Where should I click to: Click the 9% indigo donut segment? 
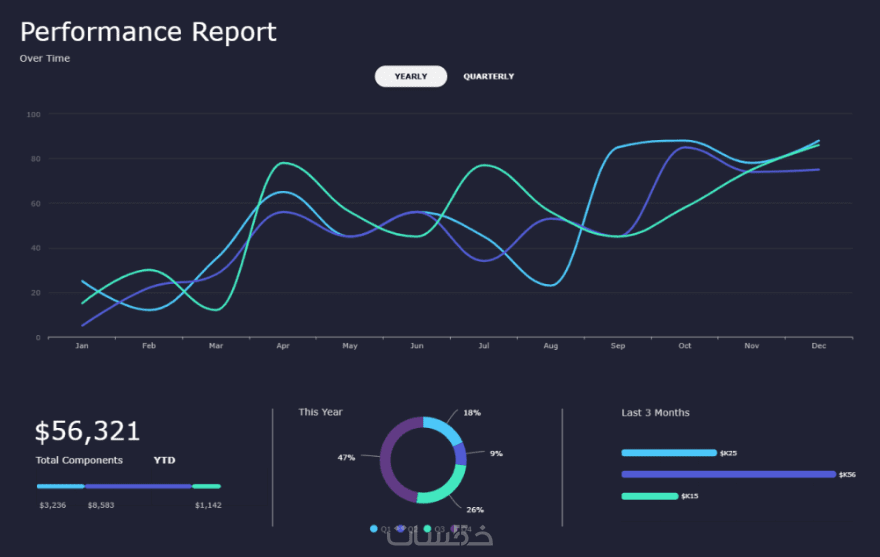coord(460,454)
